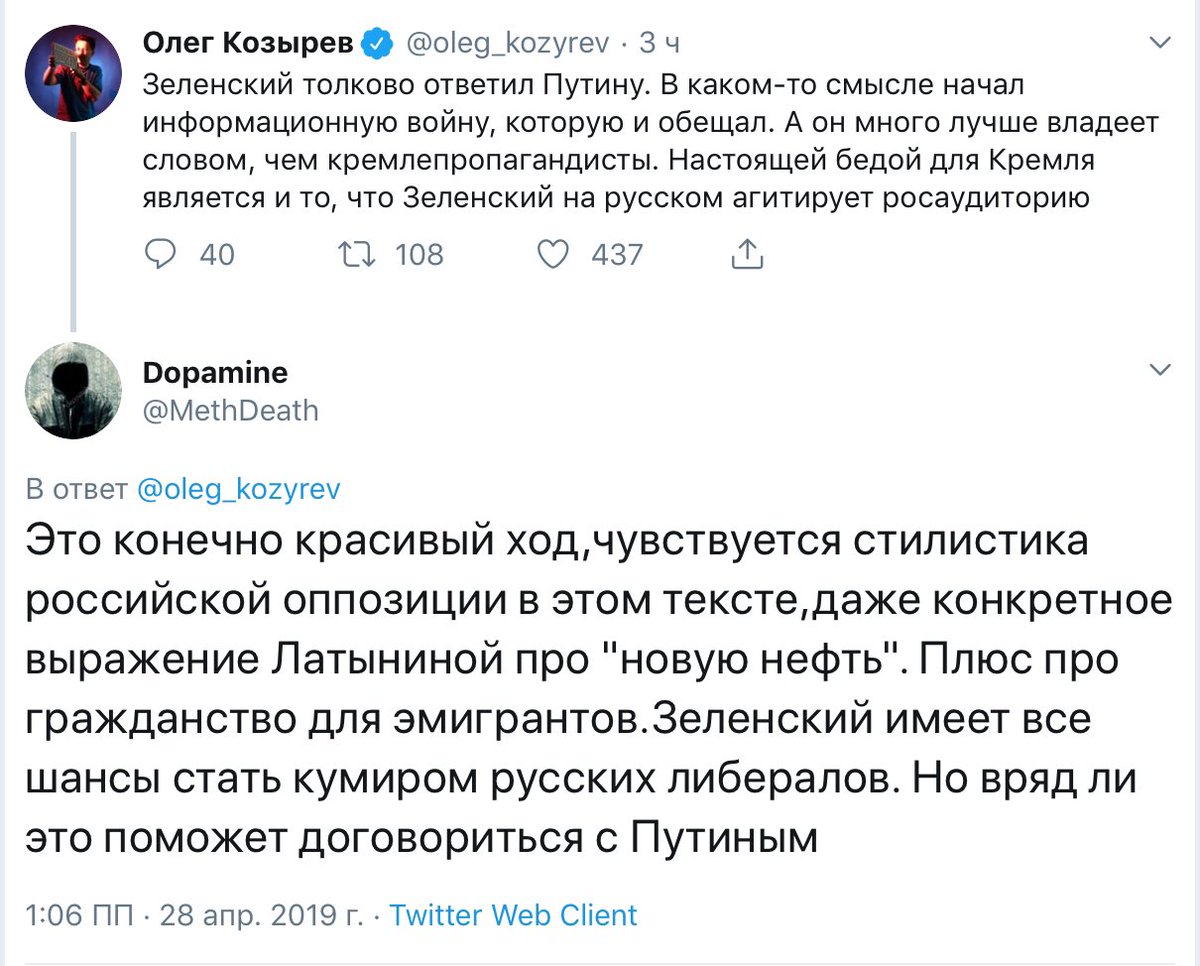The image size is (1200, 966).
Task: Open Dopamine's hooded profile avatar
Action: tap(73, 390)
